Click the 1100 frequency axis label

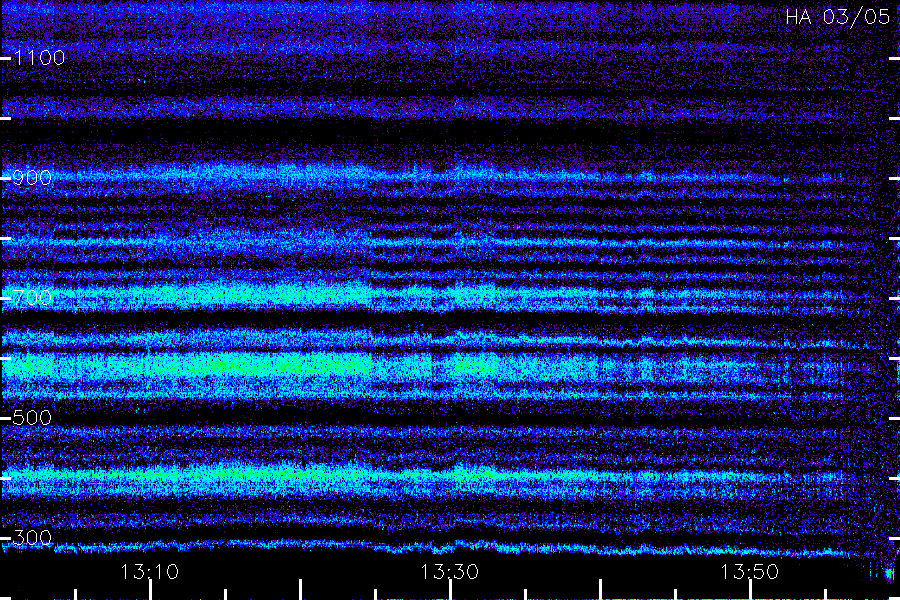click(39, 57)
